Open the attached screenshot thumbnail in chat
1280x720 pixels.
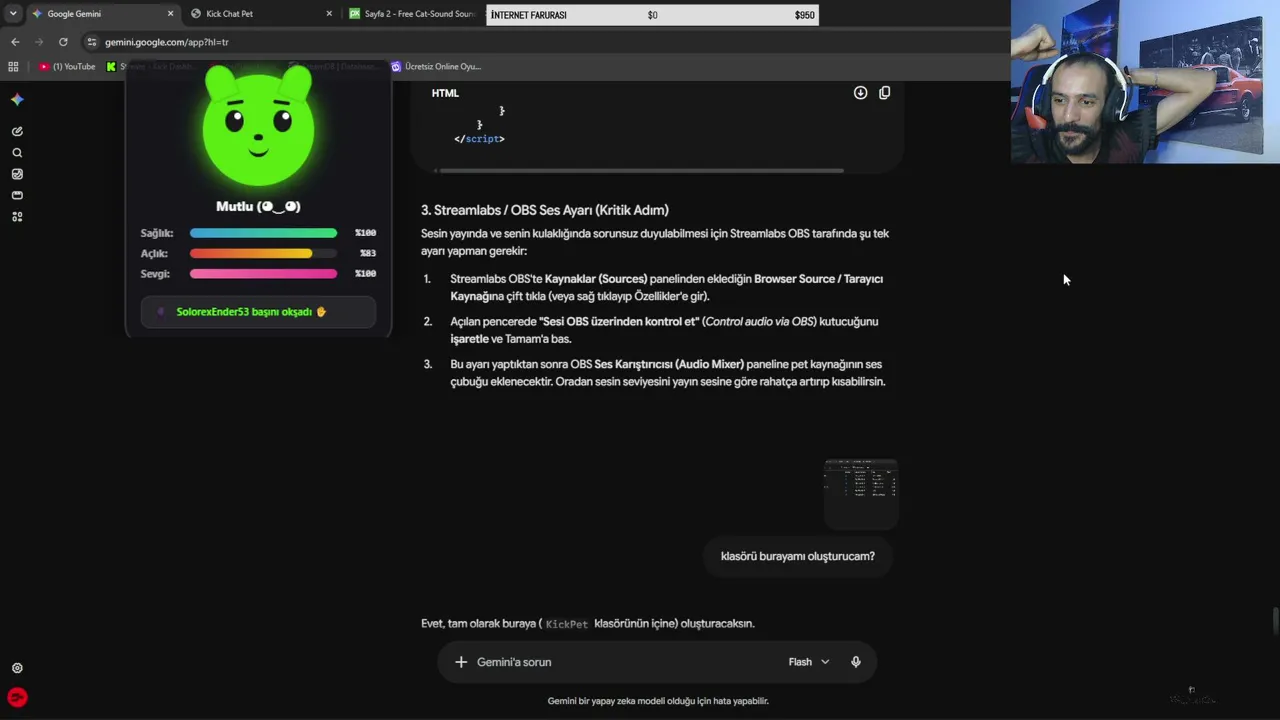click(861, 493)
